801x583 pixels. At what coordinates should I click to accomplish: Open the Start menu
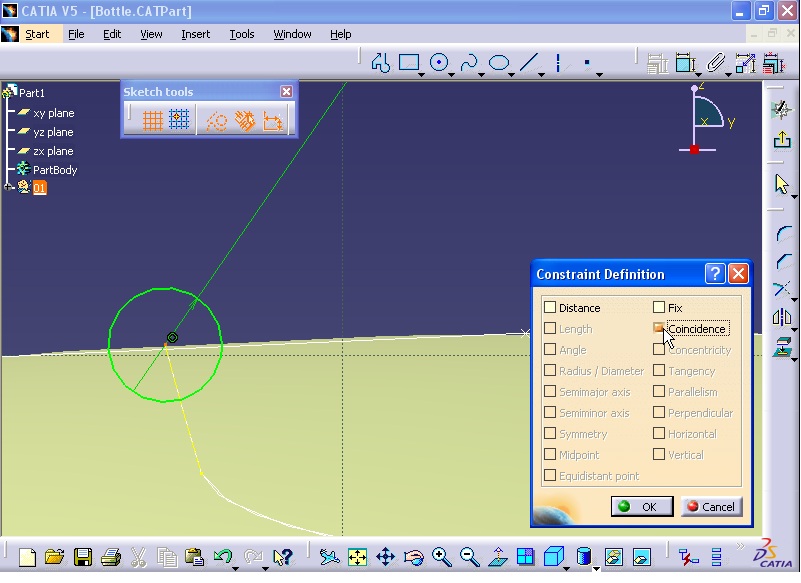click(37, 34)
